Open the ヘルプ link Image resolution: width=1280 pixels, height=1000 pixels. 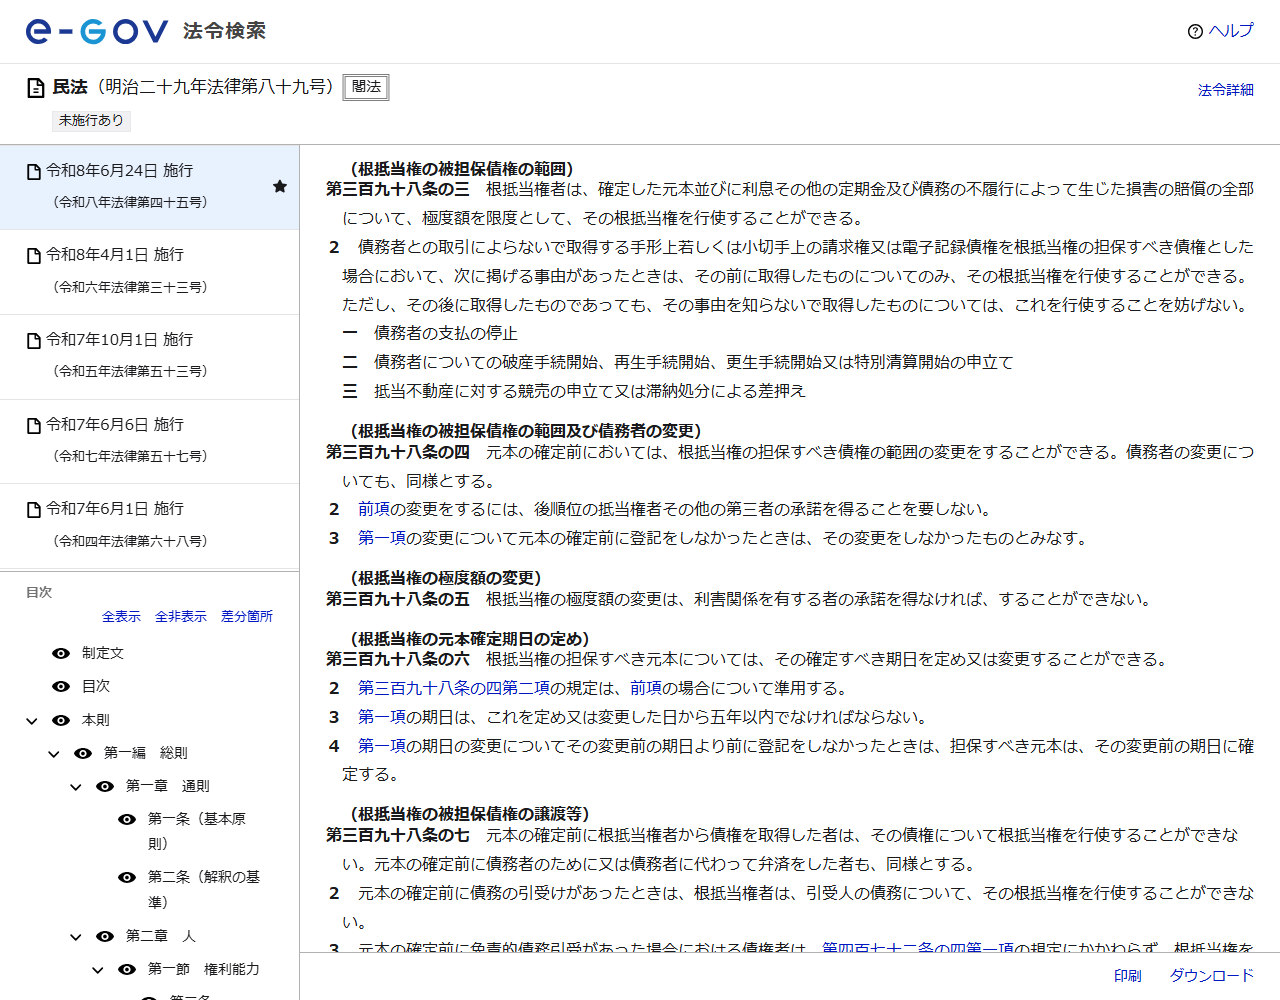(1231, 31)
